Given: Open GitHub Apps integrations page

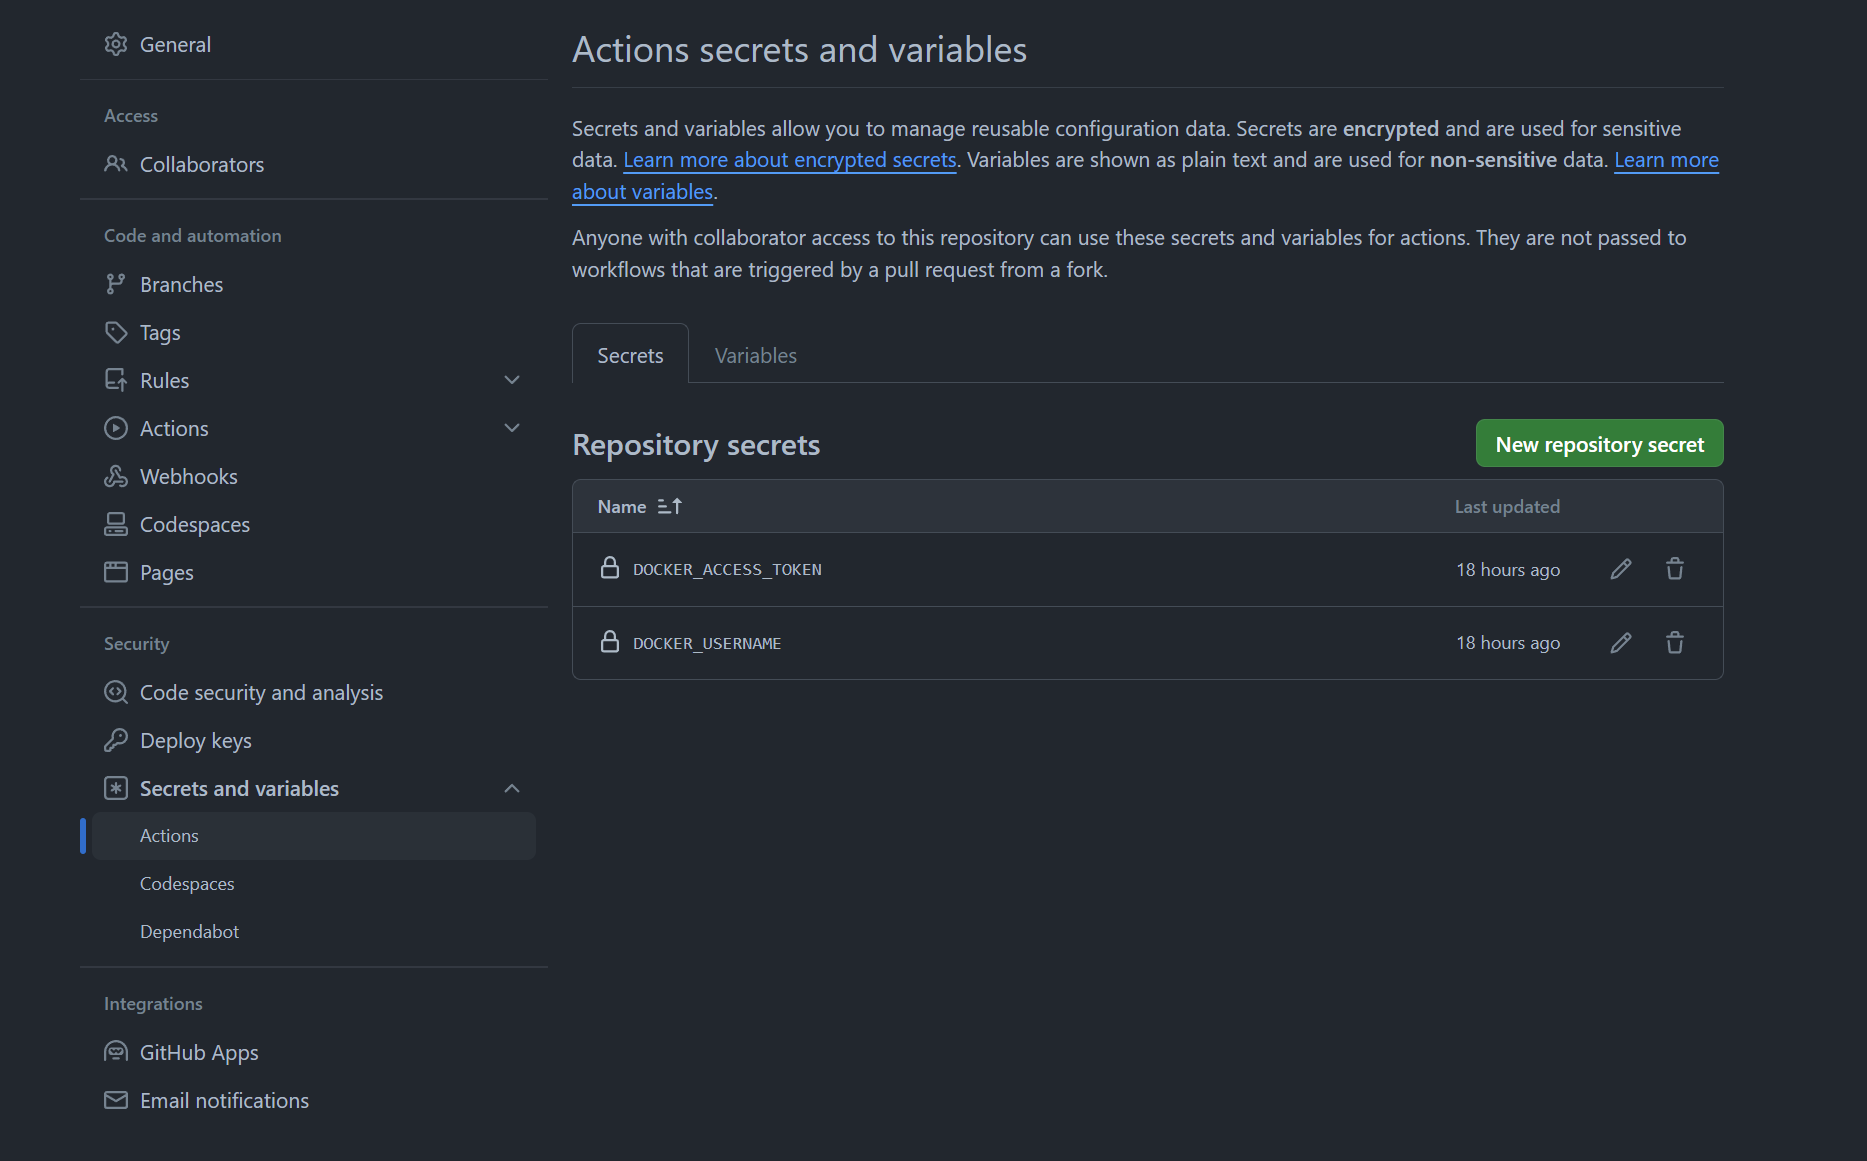Looking at the screenshot, I should [199, 1052].
